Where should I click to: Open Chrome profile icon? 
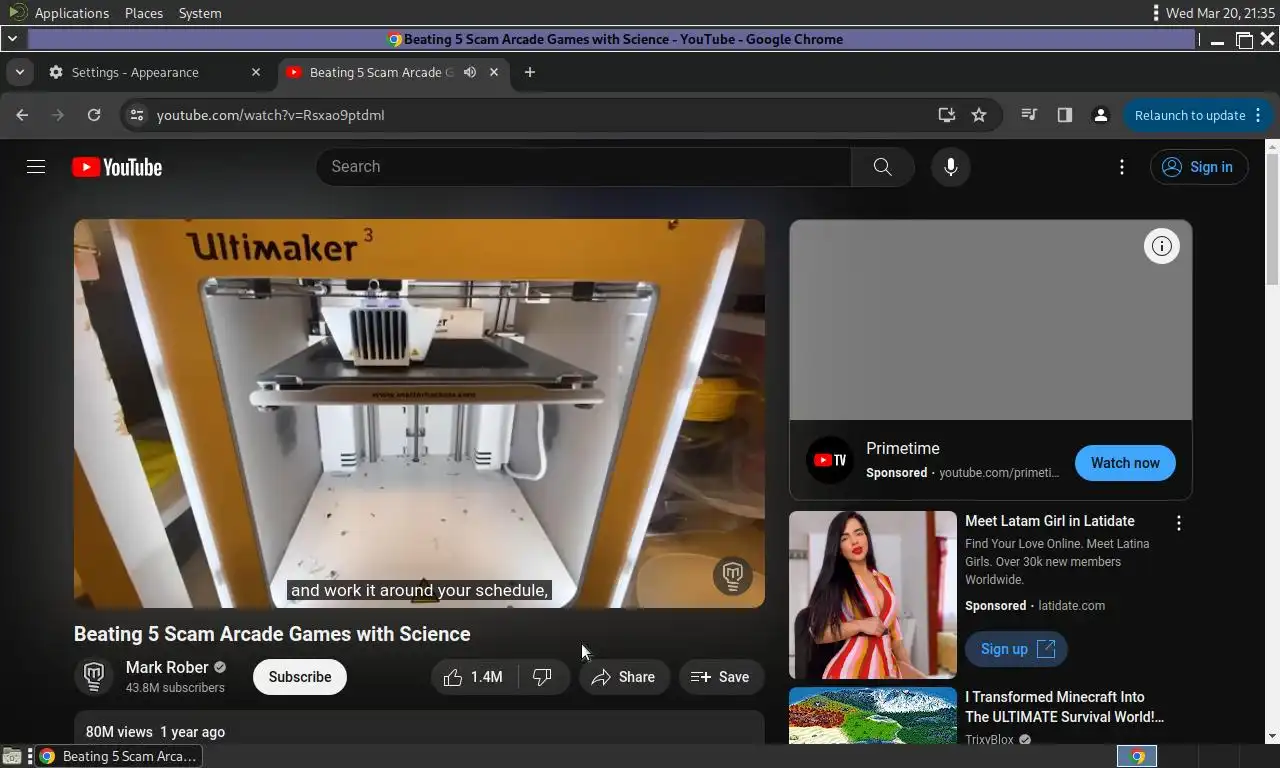(x=1101, y=115)
